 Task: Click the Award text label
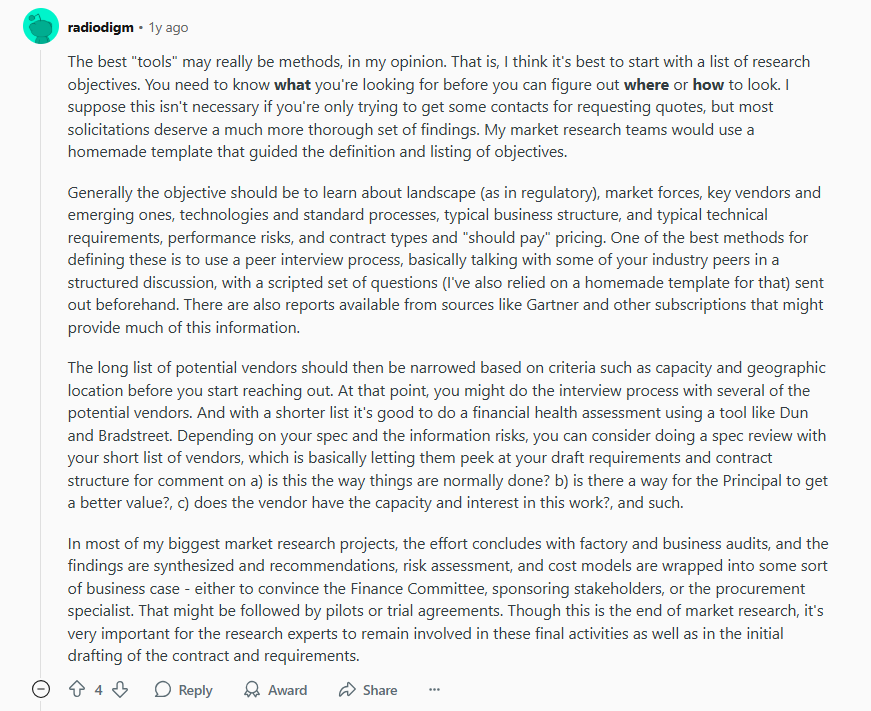click(287, 690)
